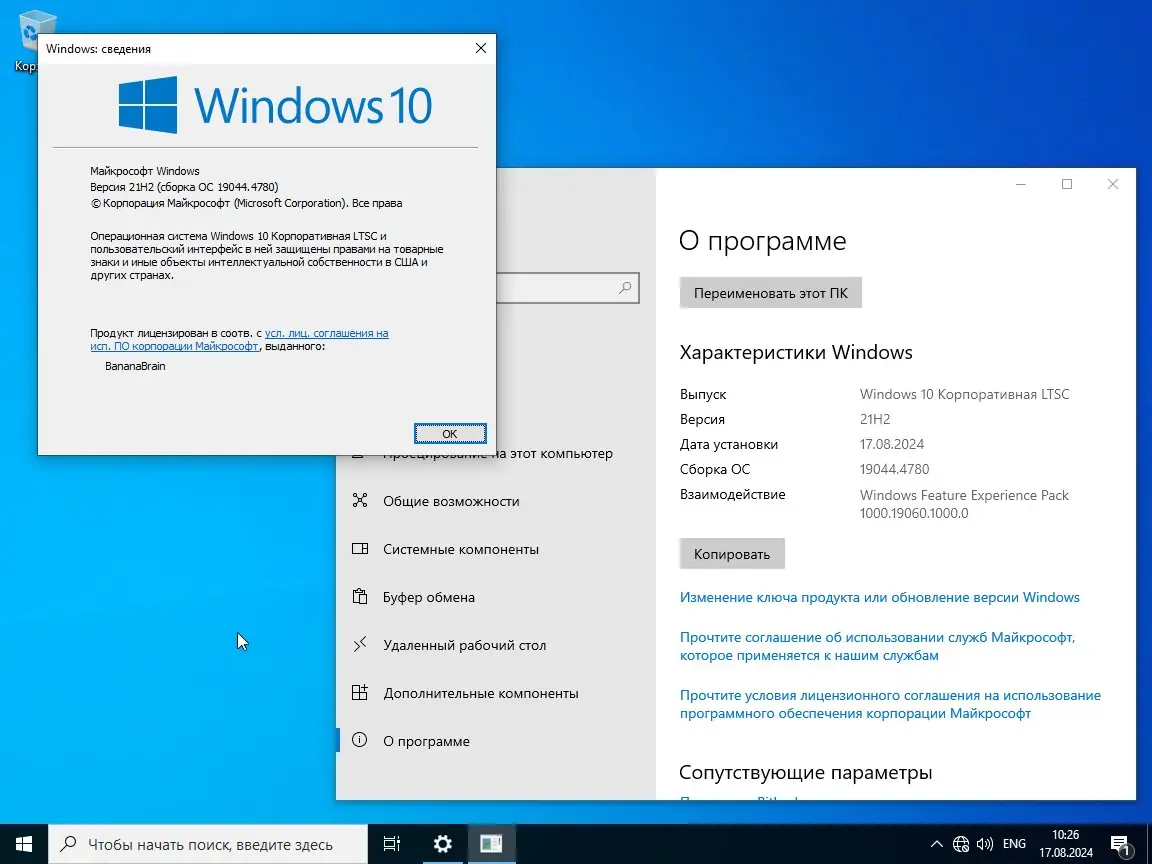Click the Системные компоненты icon
The height and width of the screenshot is (864, 1152).
pos(359,548)
